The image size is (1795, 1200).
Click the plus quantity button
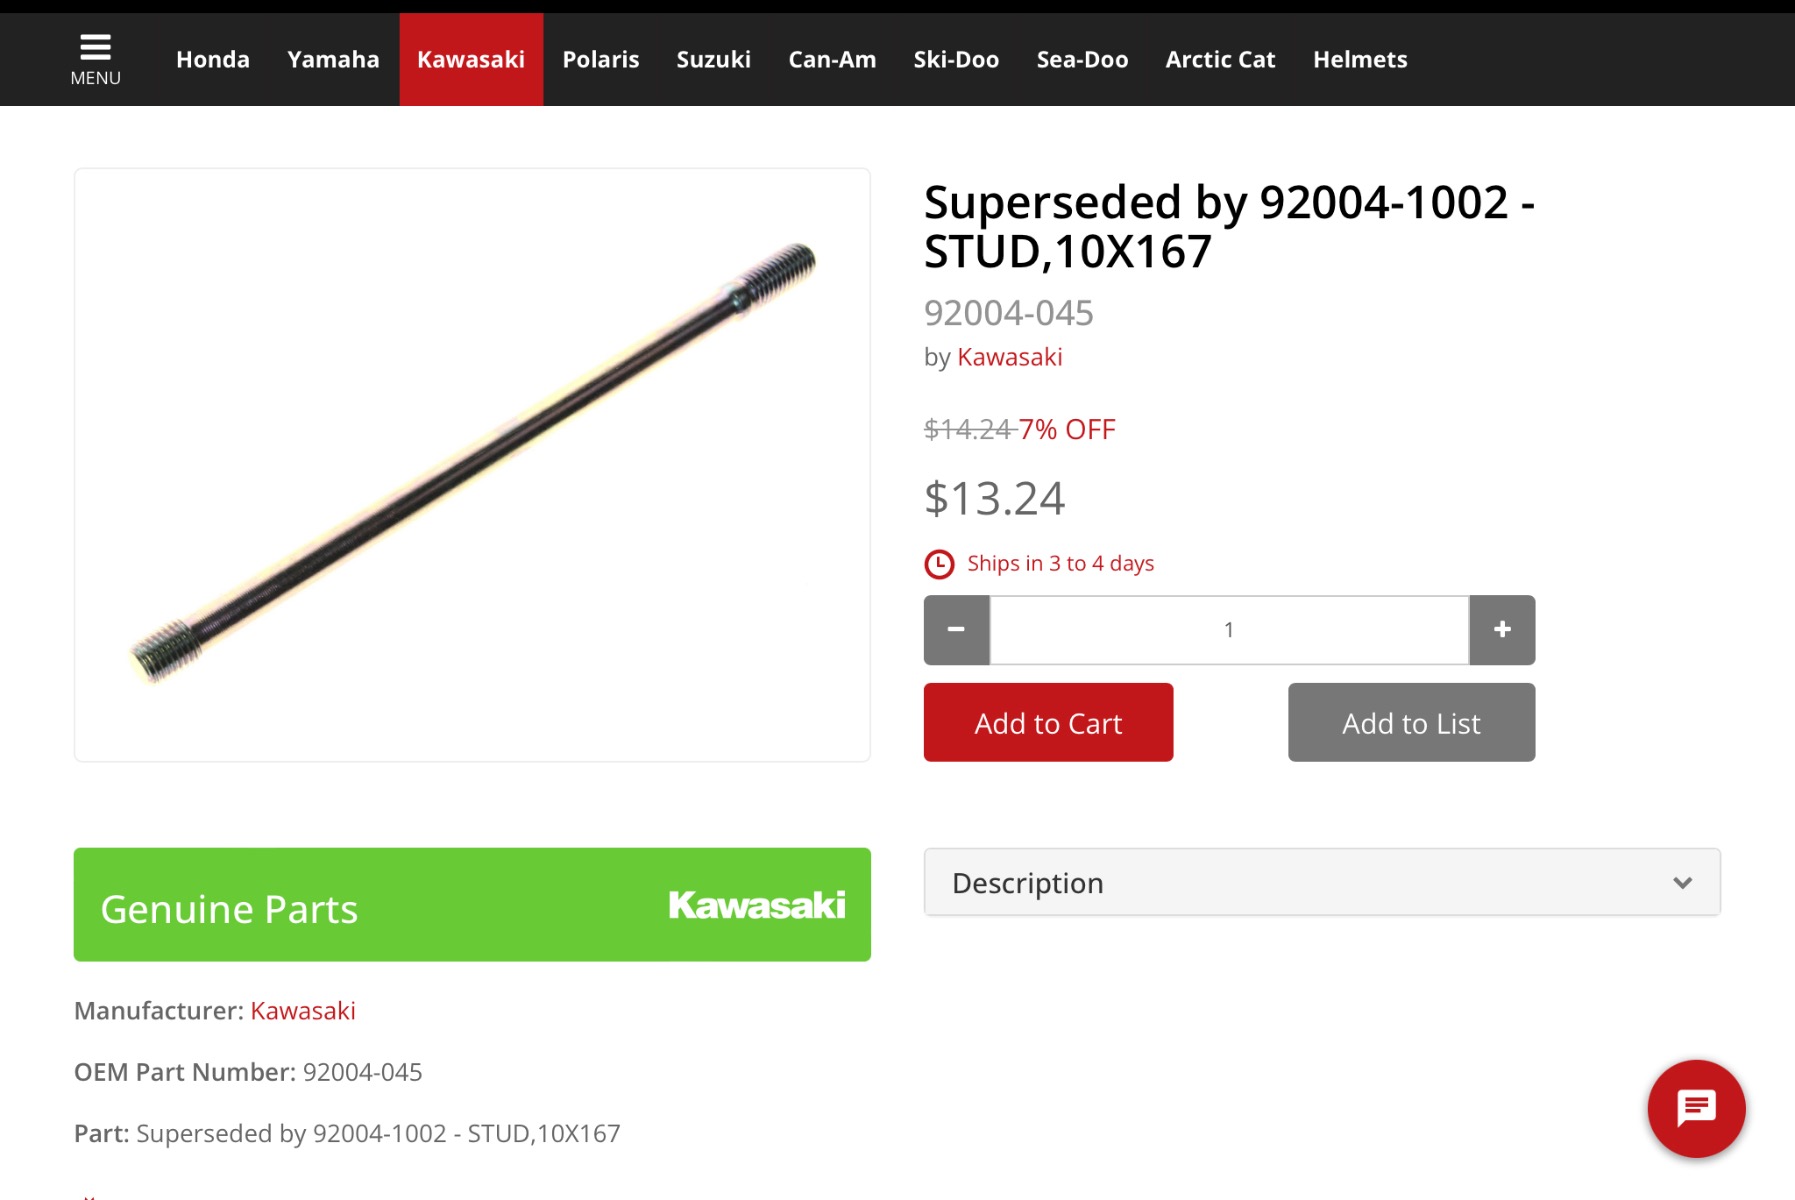coord(1502,630)
